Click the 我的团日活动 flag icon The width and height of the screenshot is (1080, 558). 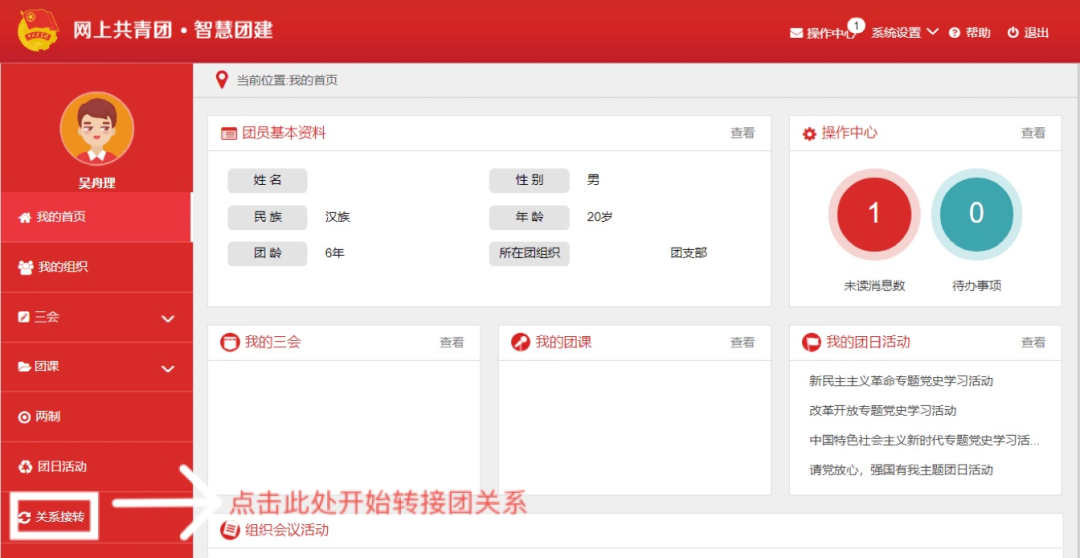pyautogui.click(x=811, y=342)
